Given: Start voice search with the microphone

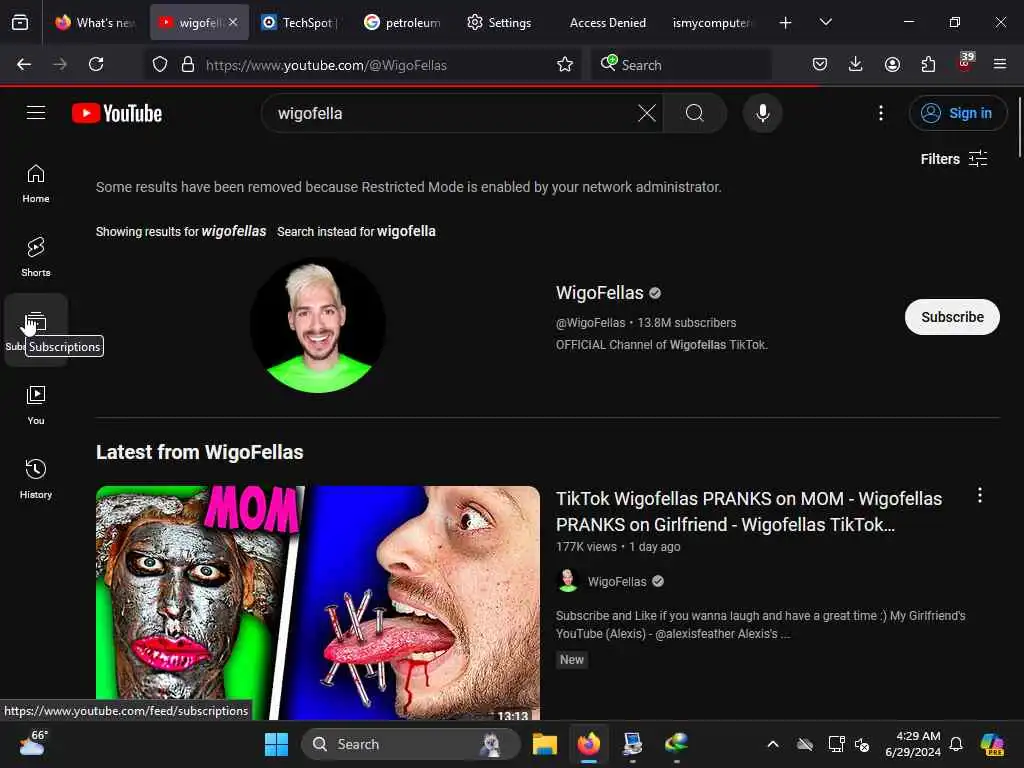Looking at the screenshot, I should [762, 113].
